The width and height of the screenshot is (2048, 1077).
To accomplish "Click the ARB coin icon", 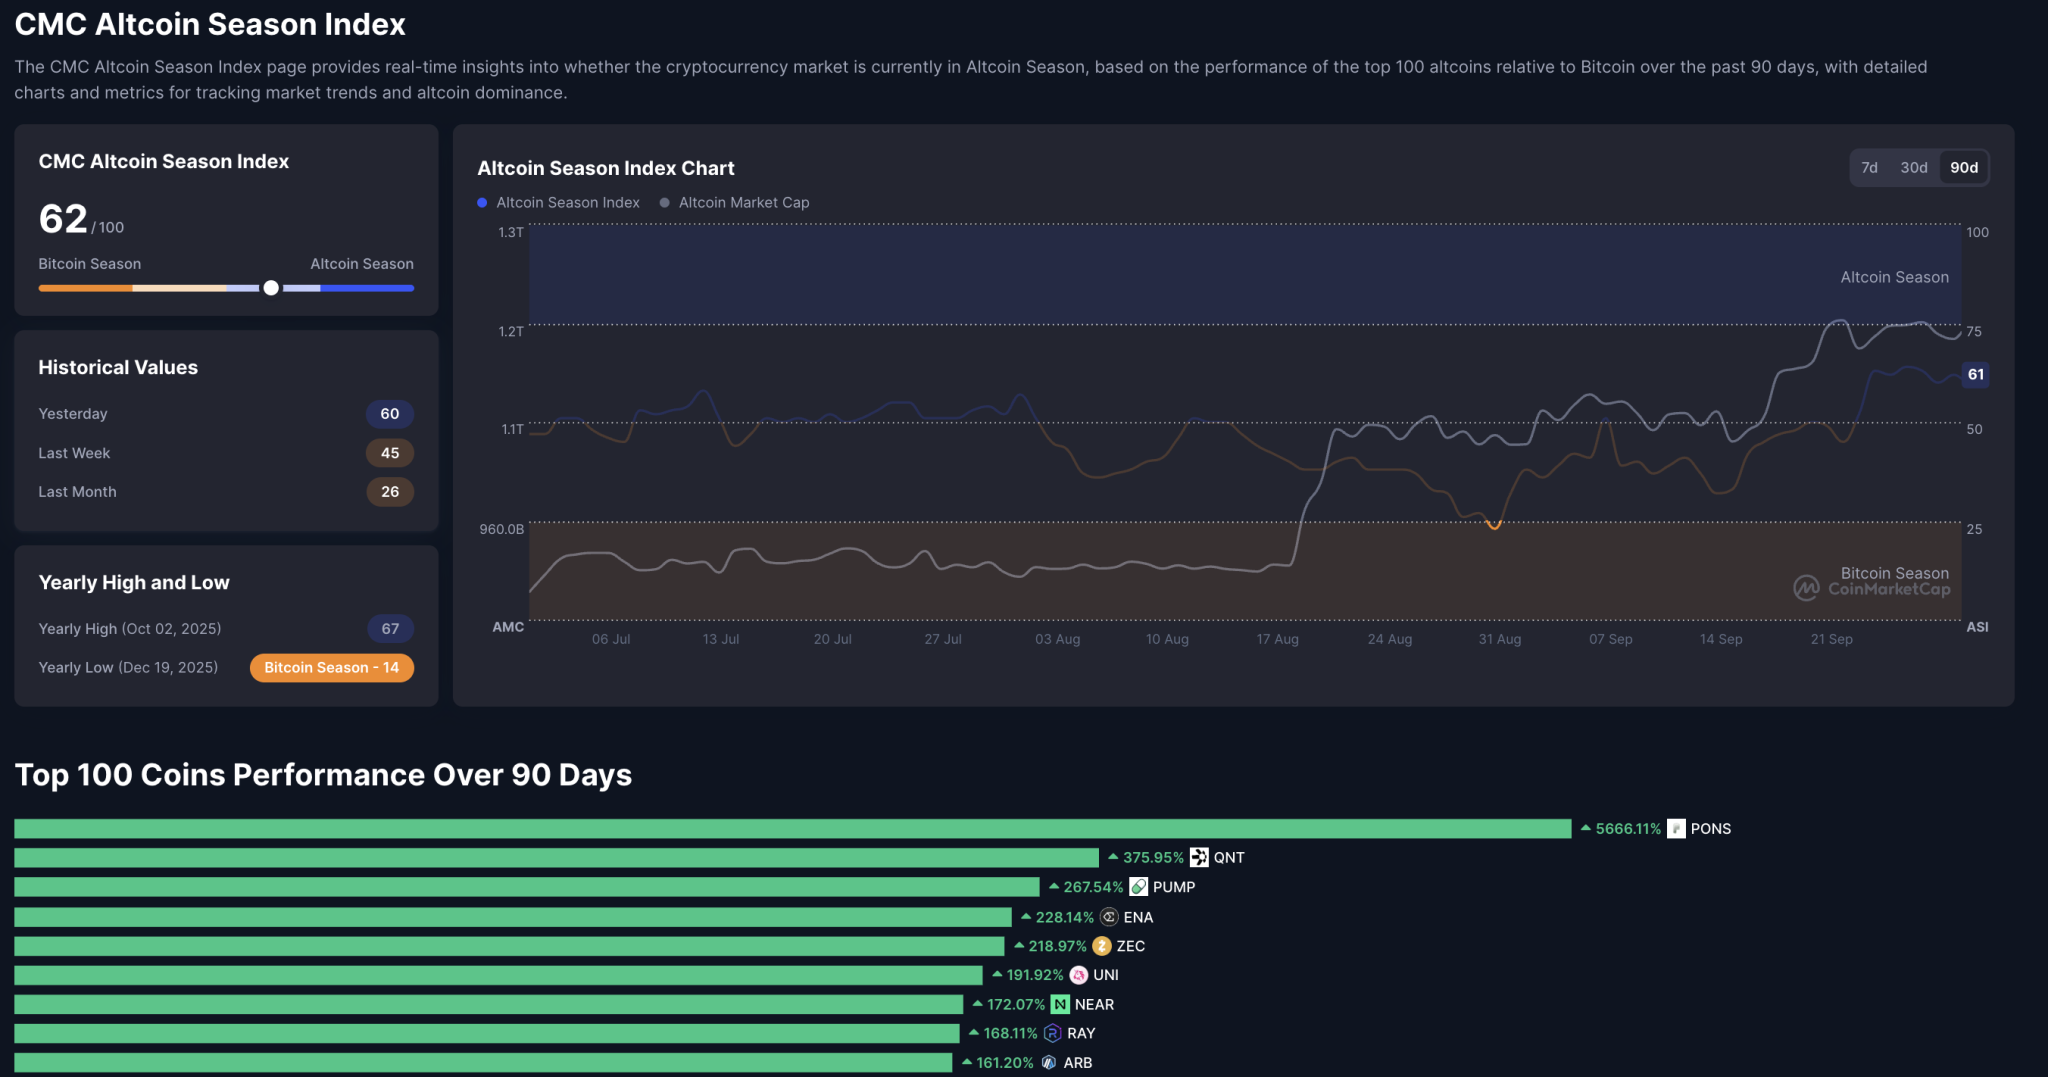I will (1049, 1062).
